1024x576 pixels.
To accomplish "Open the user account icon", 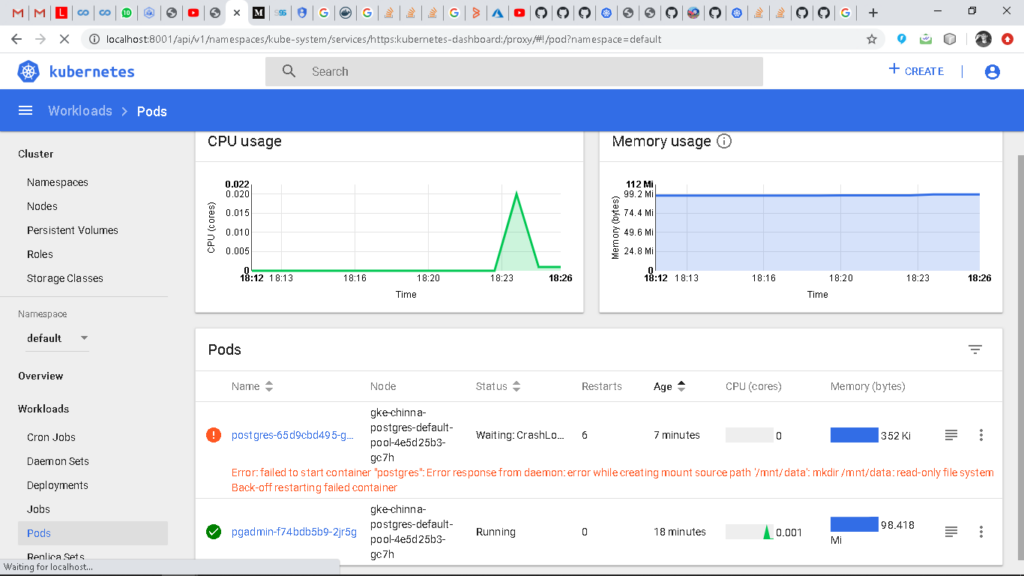I will point(992,71).
